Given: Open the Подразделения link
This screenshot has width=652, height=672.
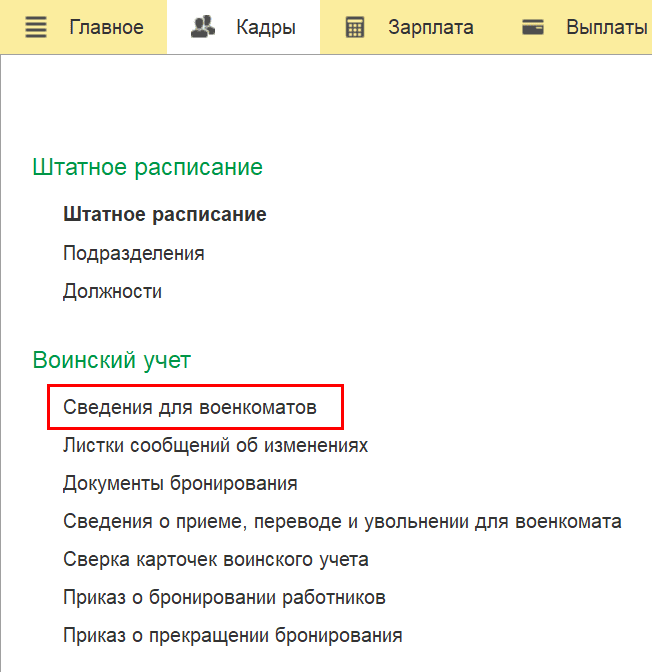Looking at the screenshot, I should (134, 253).
